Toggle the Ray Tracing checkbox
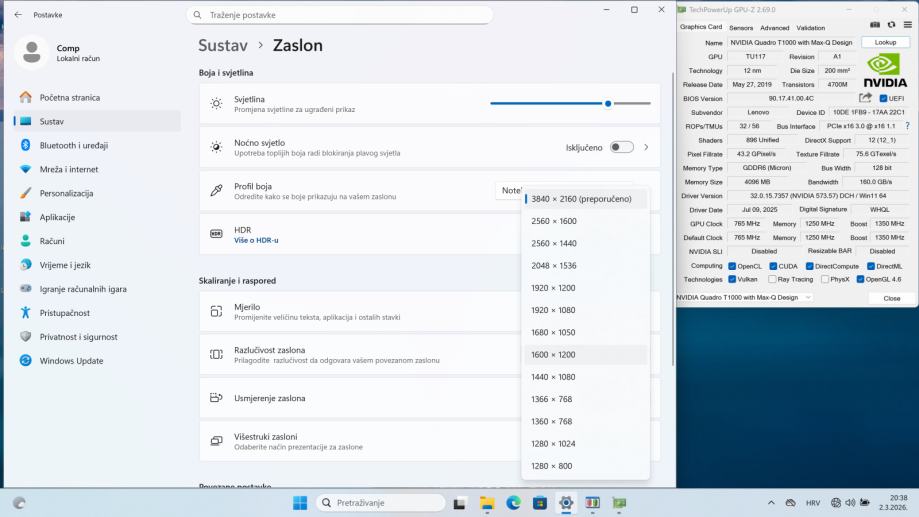 [x=772, y=279]
